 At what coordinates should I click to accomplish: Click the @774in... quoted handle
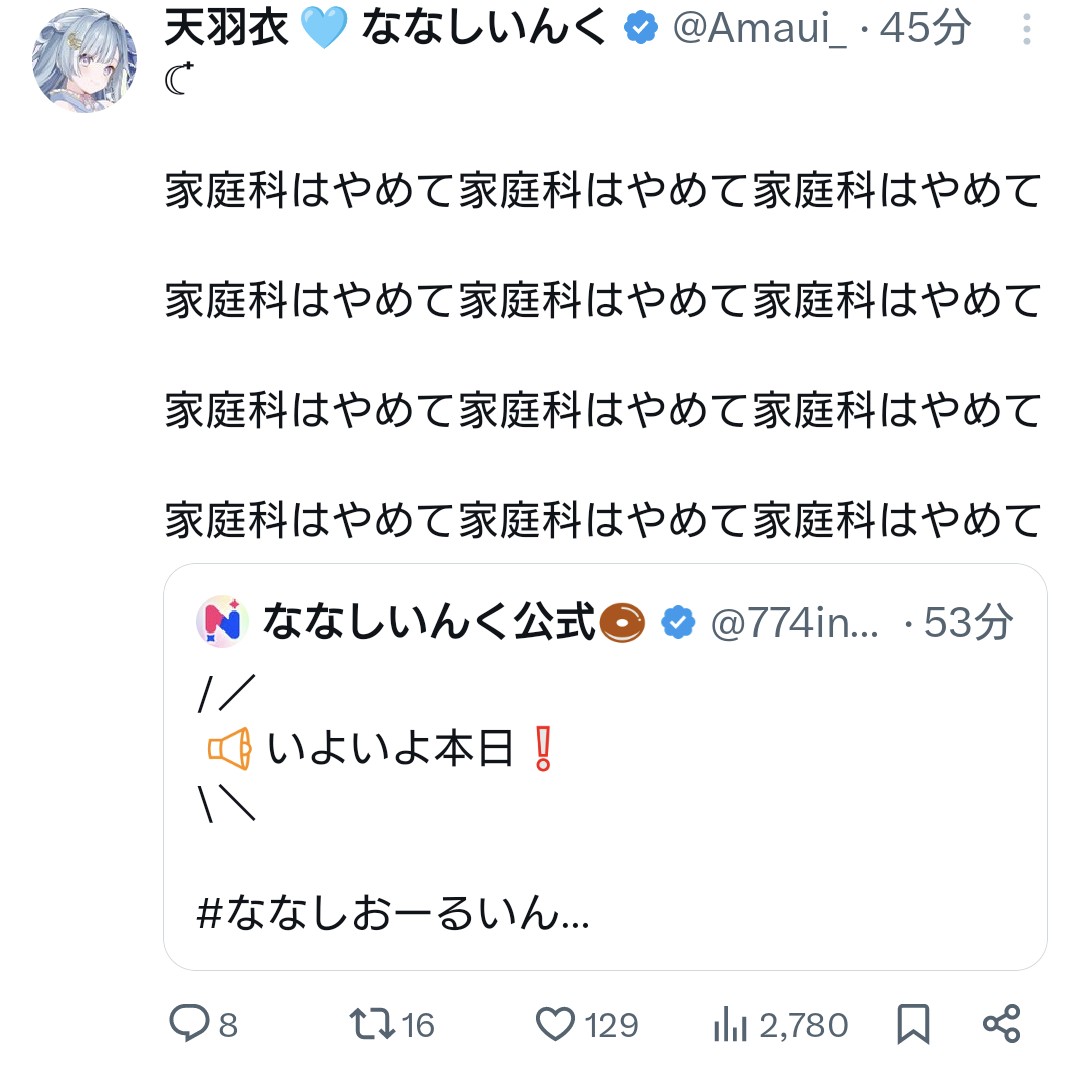point(794,622)
